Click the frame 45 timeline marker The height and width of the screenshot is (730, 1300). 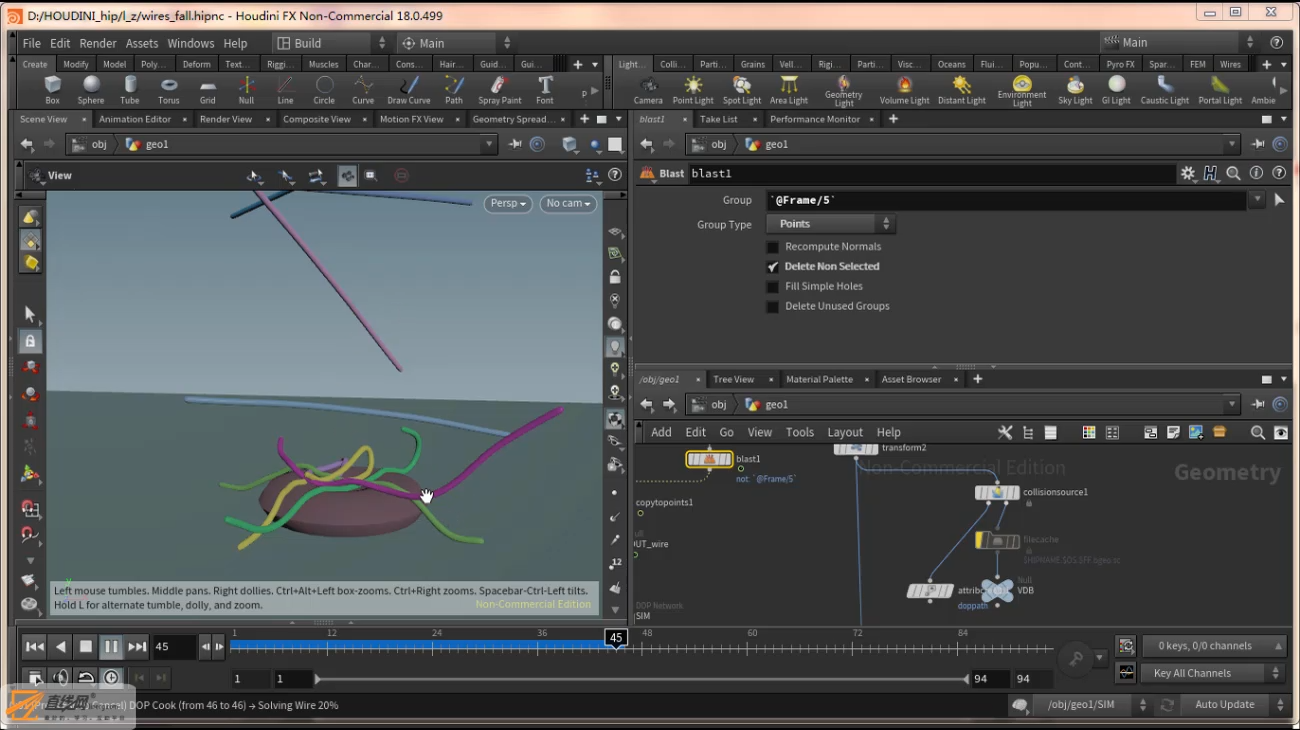(x=616, y=638)
